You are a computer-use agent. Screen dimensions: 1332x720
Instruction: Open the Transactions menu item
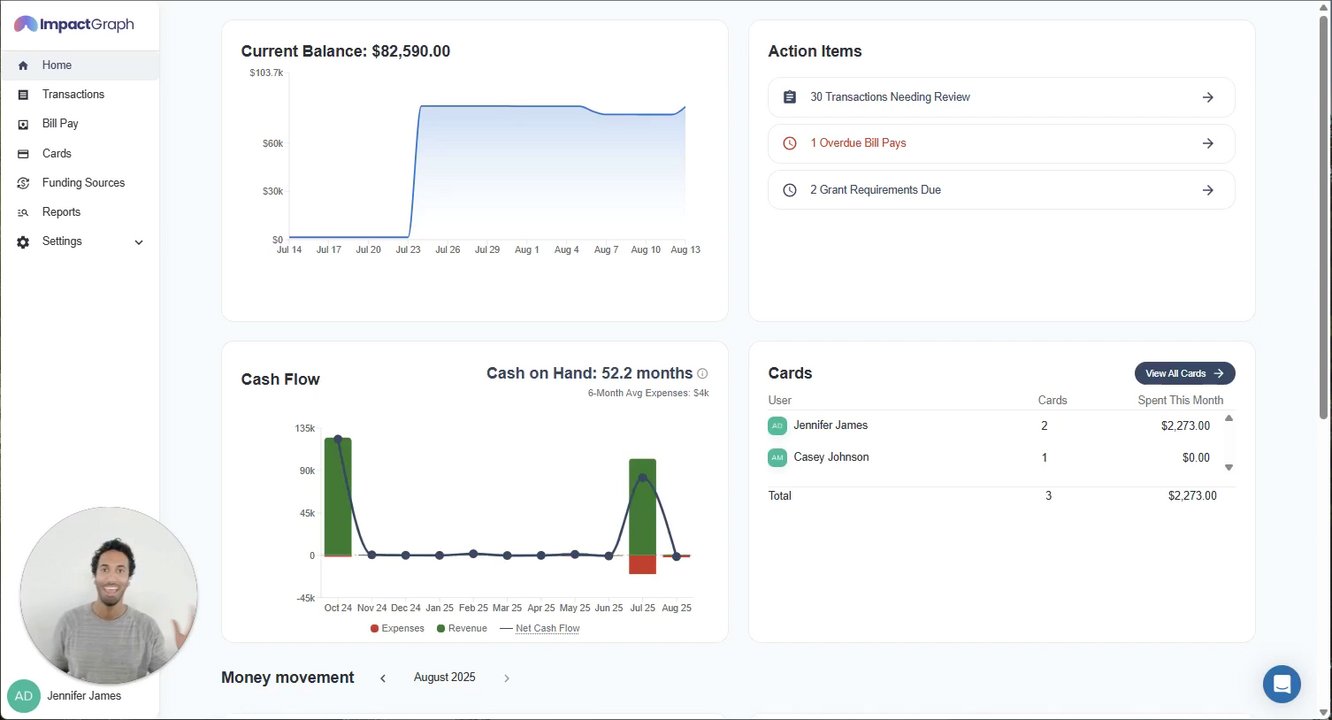73,94
